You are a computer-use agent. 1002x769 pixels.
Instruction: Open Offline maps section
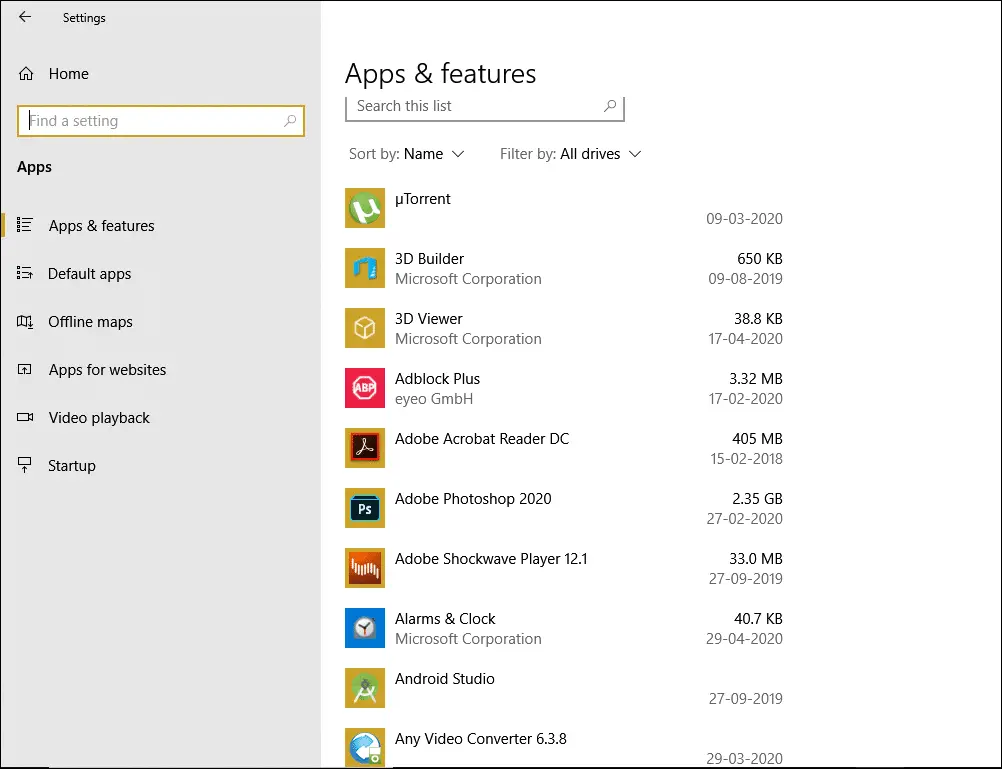pos(90,322)
